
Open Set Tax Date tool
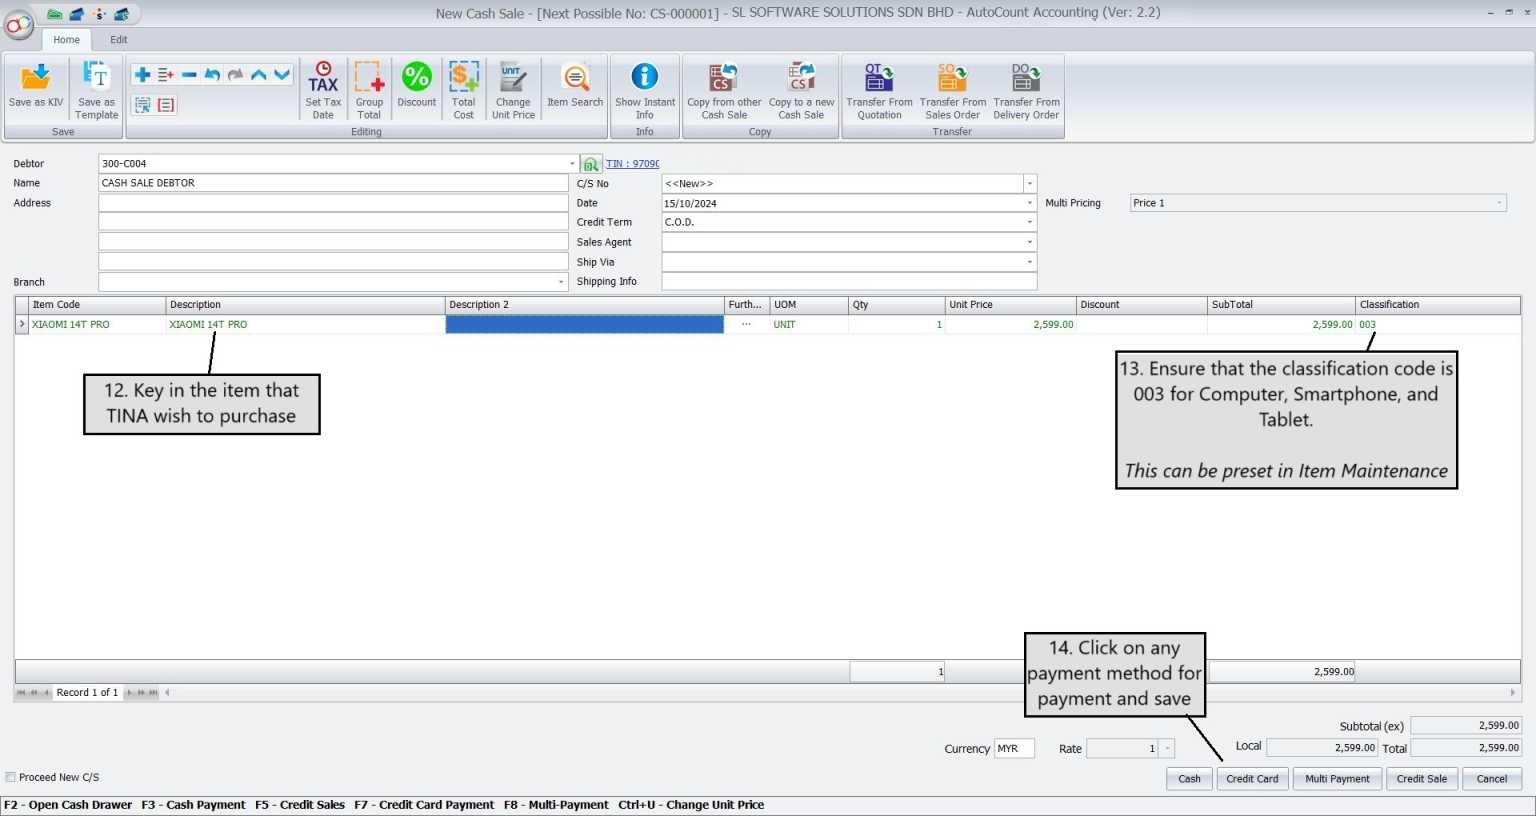[323, 90]
